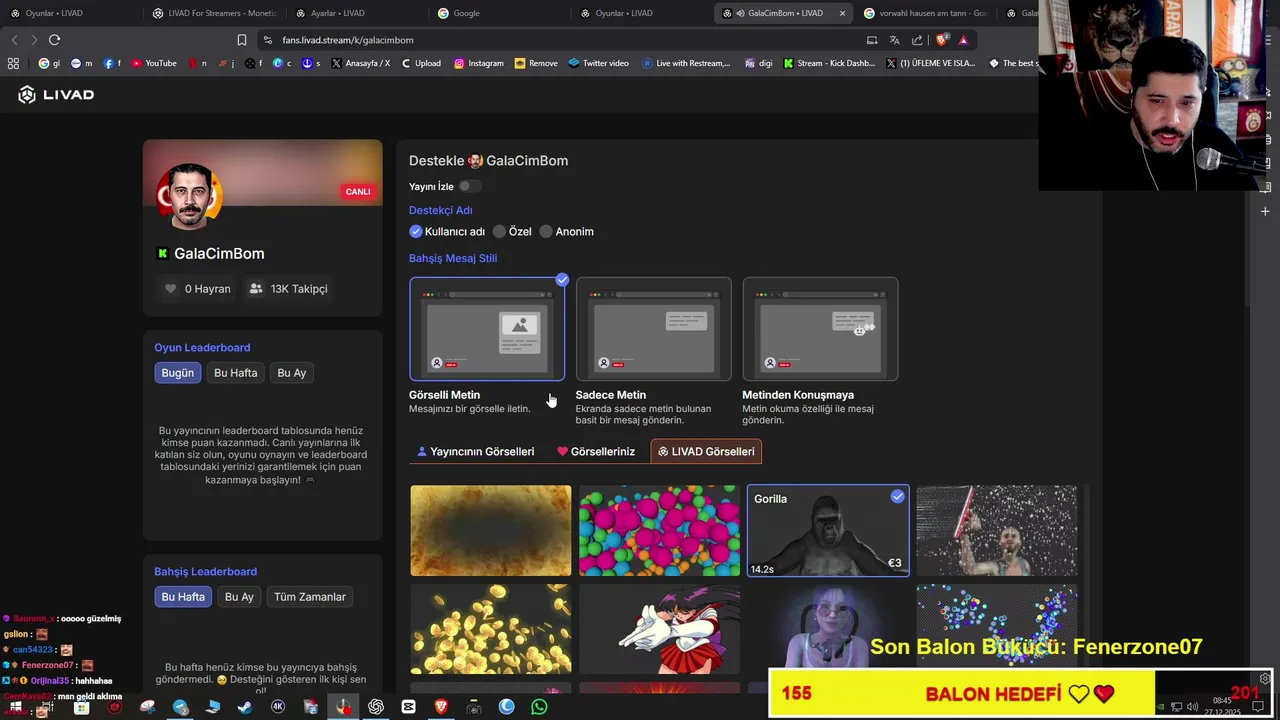Screen dimensions: 1280x720
Task: Click the CANLI live badge on profile banner
Action: (358, 191)
